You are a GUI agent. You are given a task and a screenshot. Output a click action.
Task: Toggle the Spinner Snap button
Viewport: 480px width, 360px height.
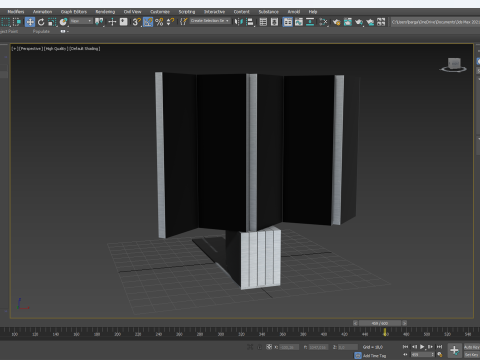pos(170,22)
